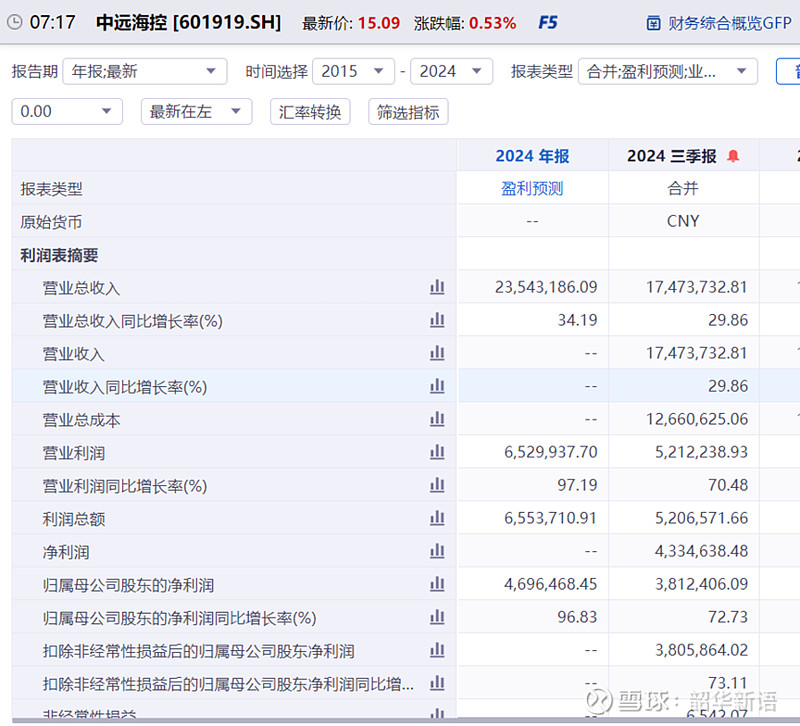Viewport: 800px width, 726px height.
Task: Select the 归属母公司股东的净利润 row label
Action: (x=129, y=585)
